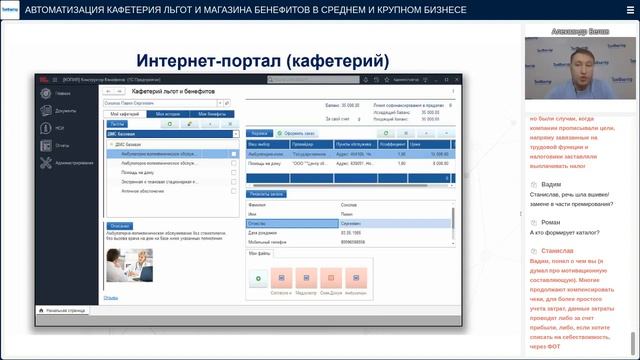This screenshot has height=360, width=640.
Task: Open the settings icon next to Администратор
Action: (x=425, y=80)
